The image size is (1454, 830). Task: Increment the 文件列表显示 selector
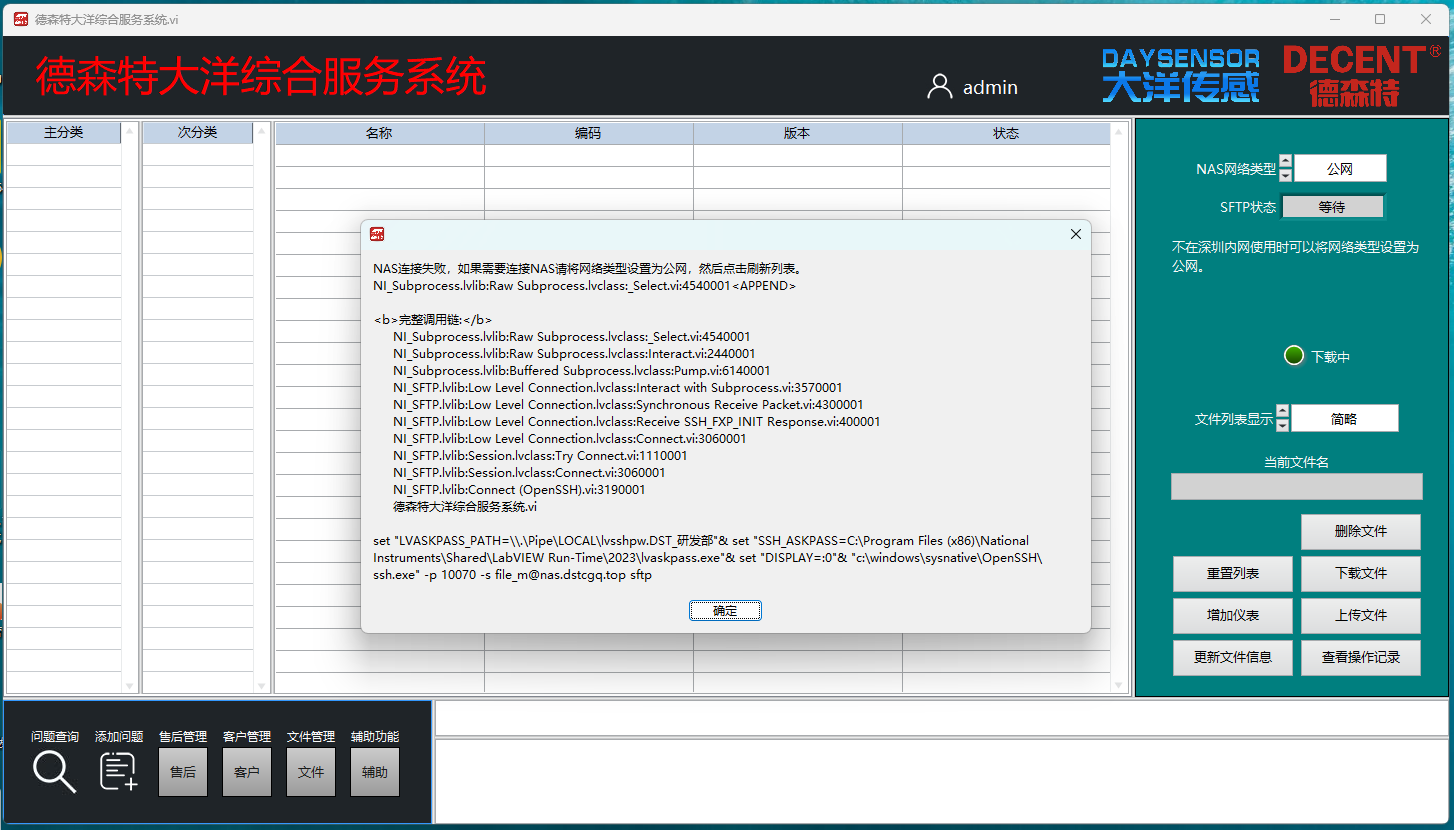1283,411
